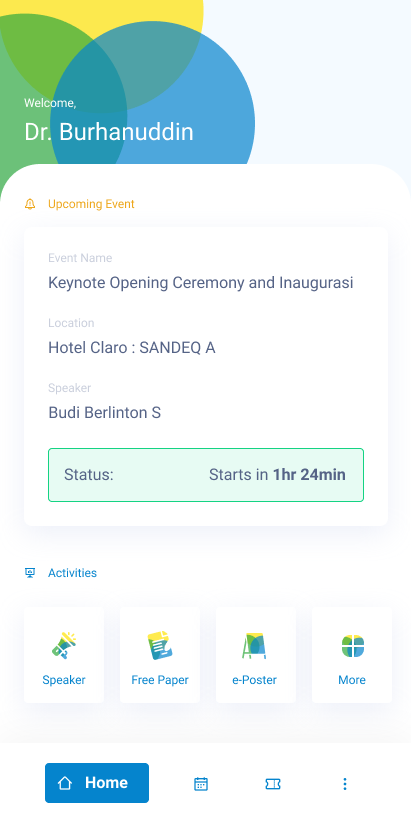
Task: Tap the bell icon beside Upcoming Event
Action: (30, 204)
